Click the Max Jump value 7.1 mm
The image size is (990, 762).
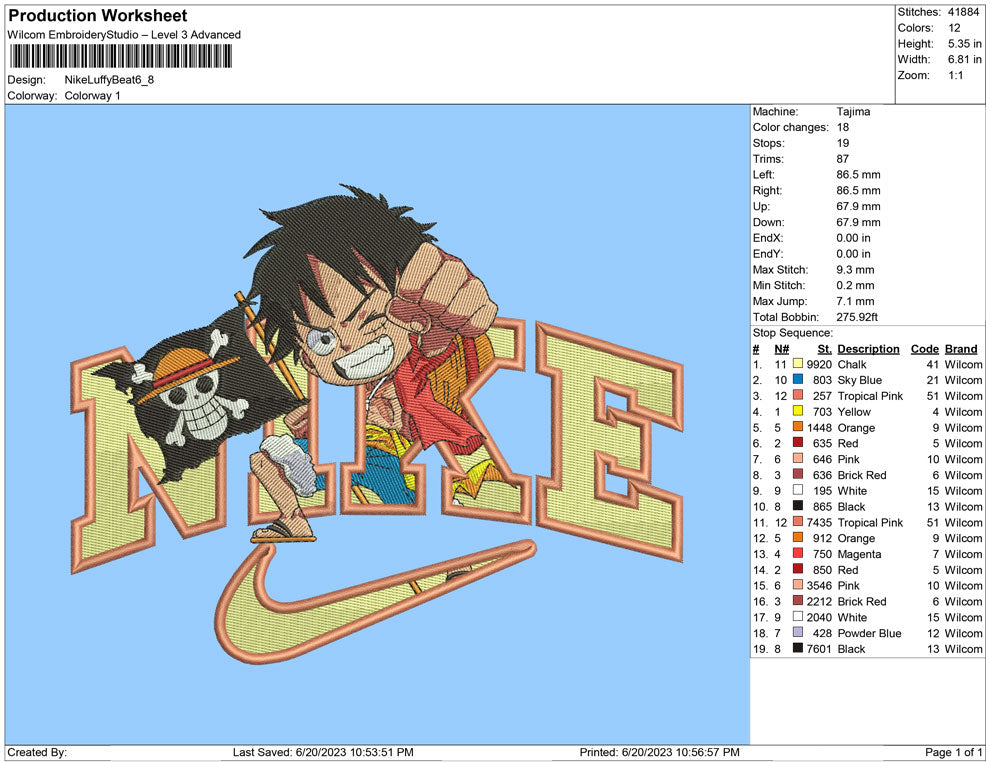pos(855,301)
